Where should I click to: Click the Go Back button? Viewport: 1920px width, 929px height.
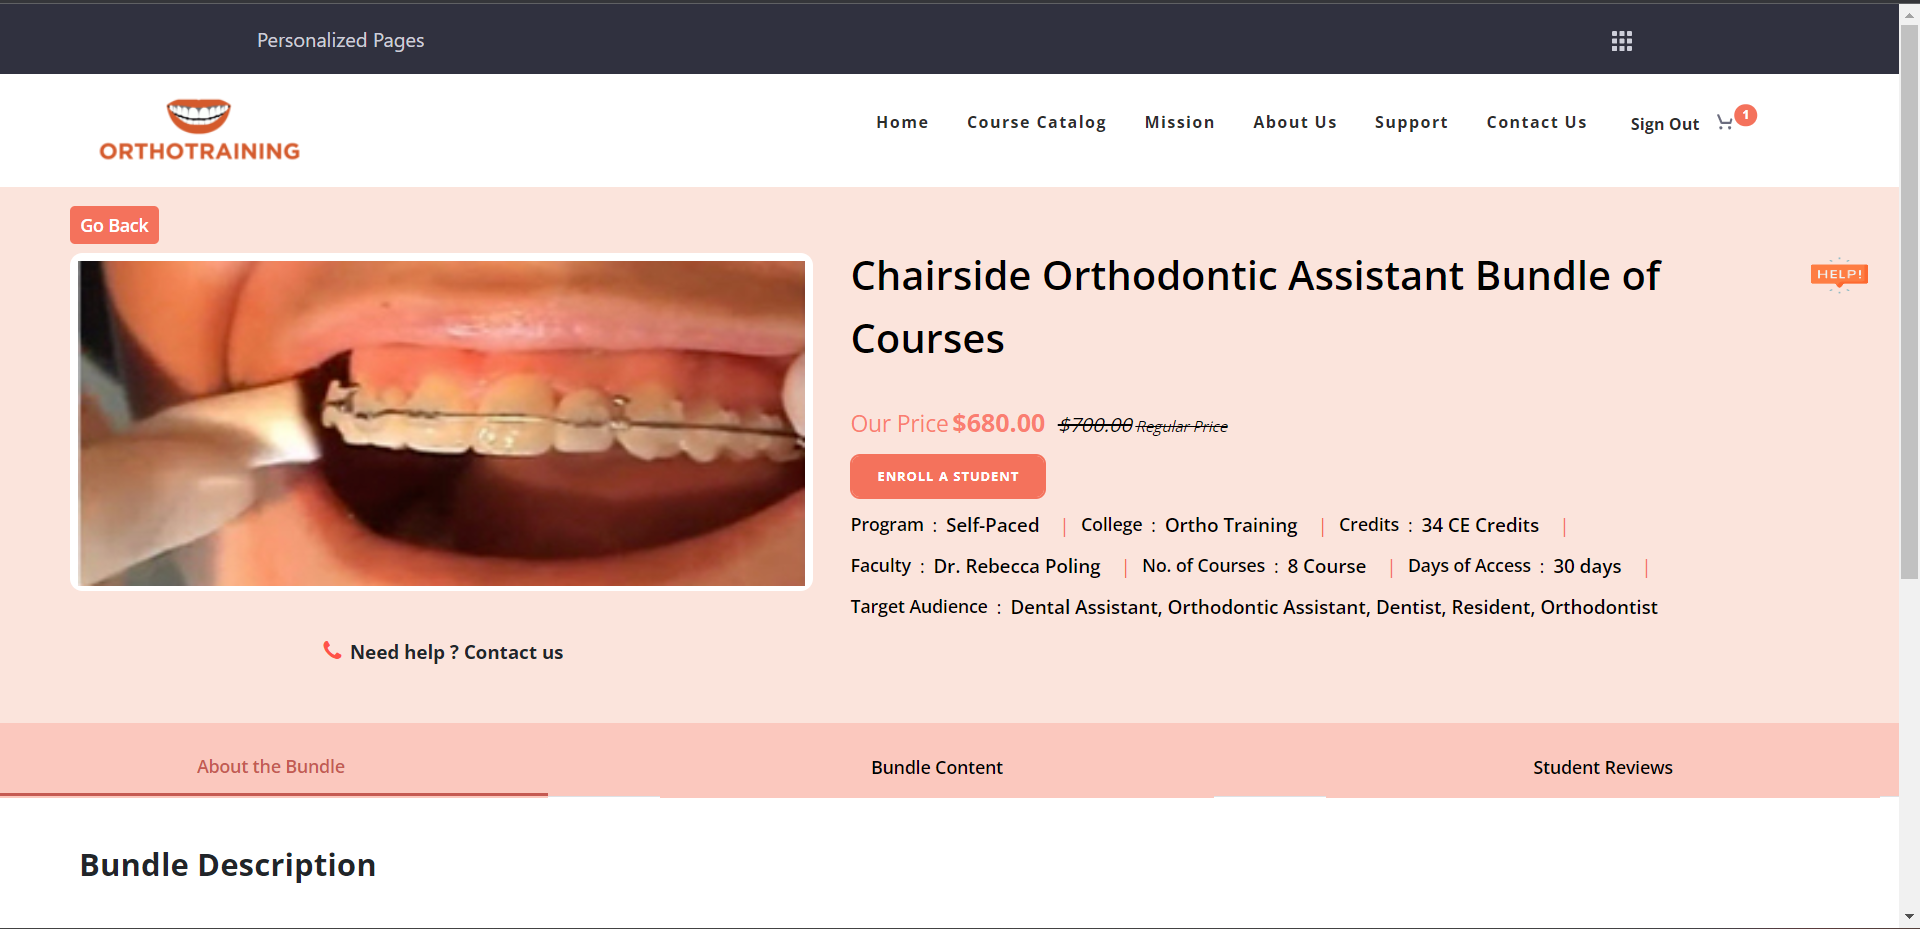point(114,225)
